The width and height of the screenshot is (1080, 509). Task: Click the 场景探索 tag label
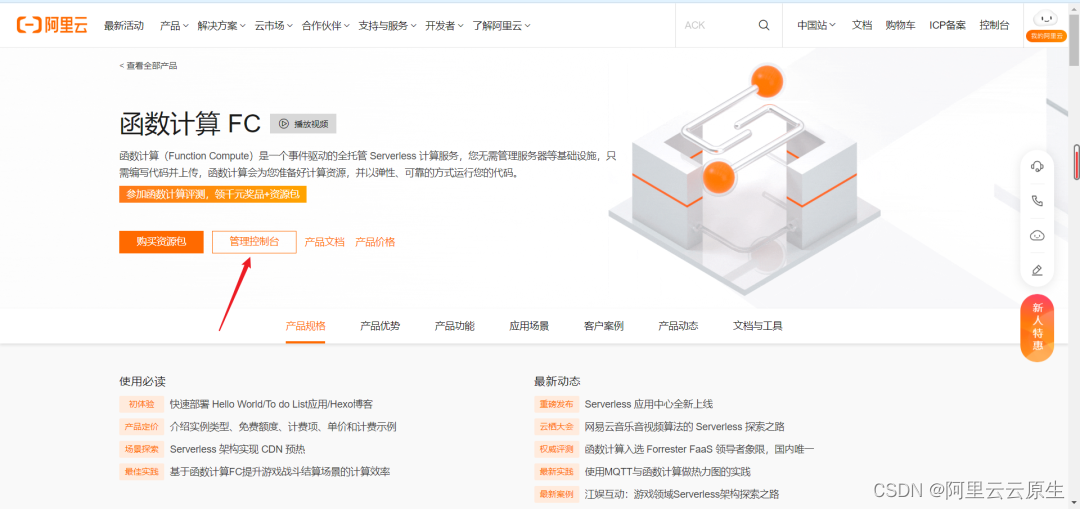point(141,449)
